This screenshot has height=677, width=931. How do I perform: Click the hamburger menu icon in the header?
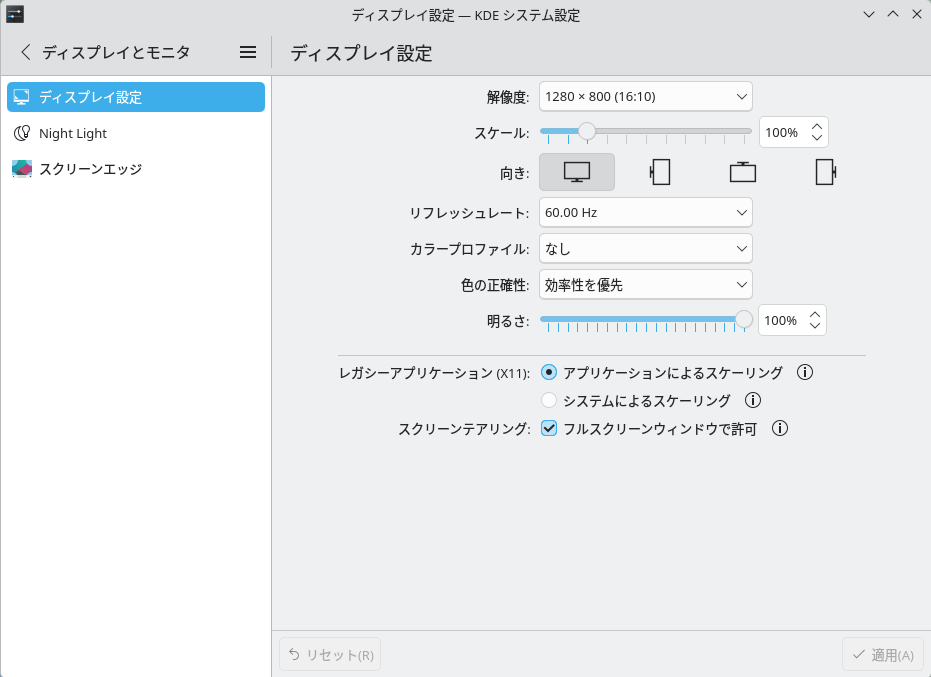(248, 52)
